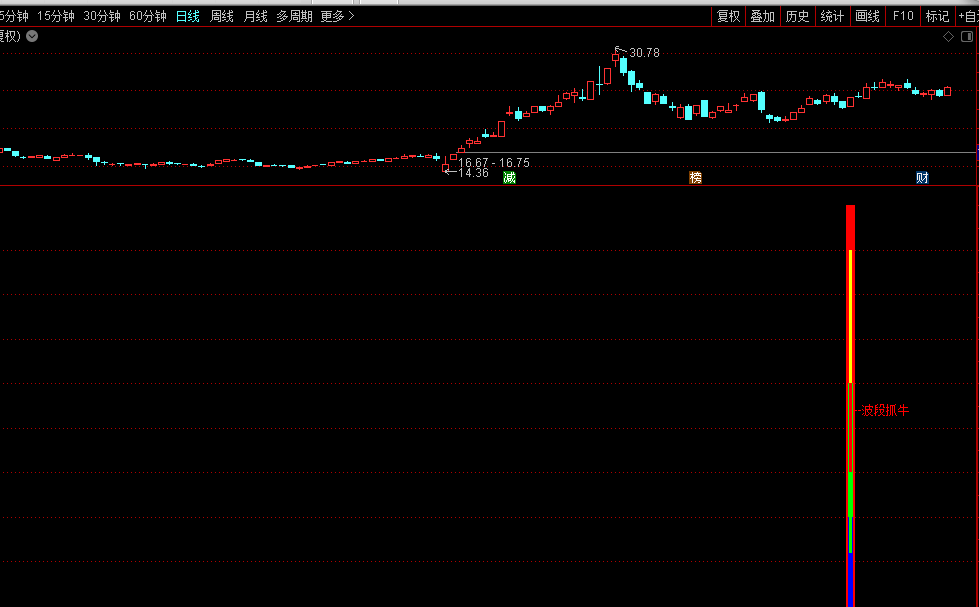The width and height of the screenshot is (979, 607).
Task: Toggle the side panel layout icon
Action: click(x=967, y=37)
